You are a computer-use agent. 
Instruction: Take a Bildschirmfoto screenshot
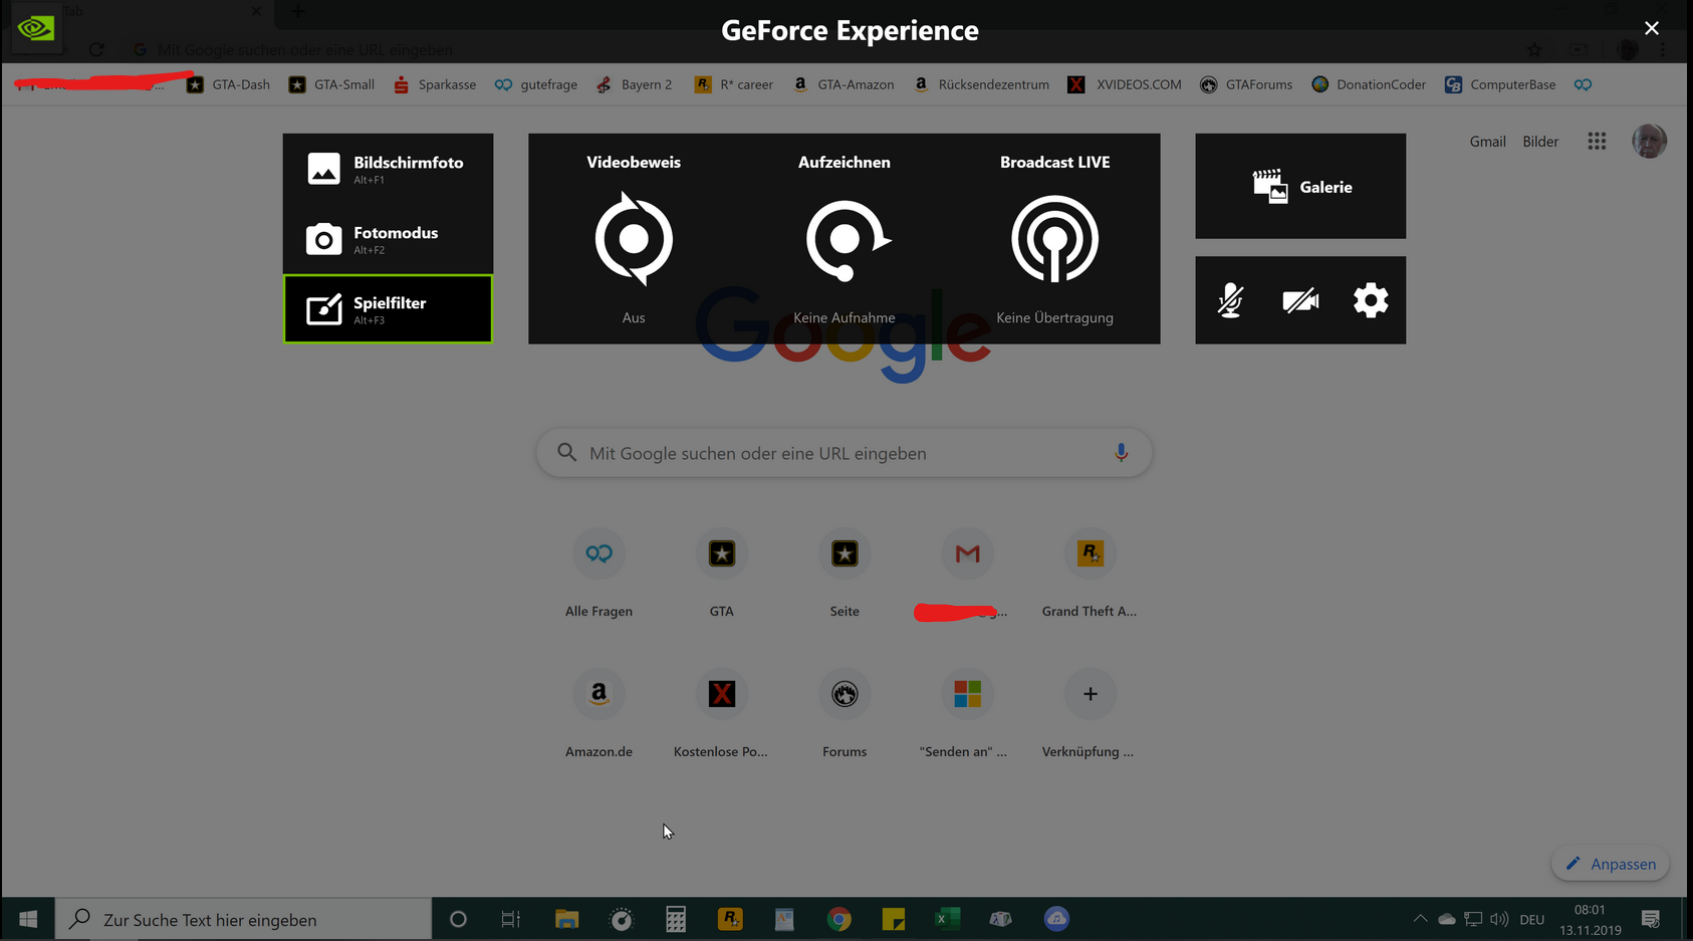click(387, 169)
